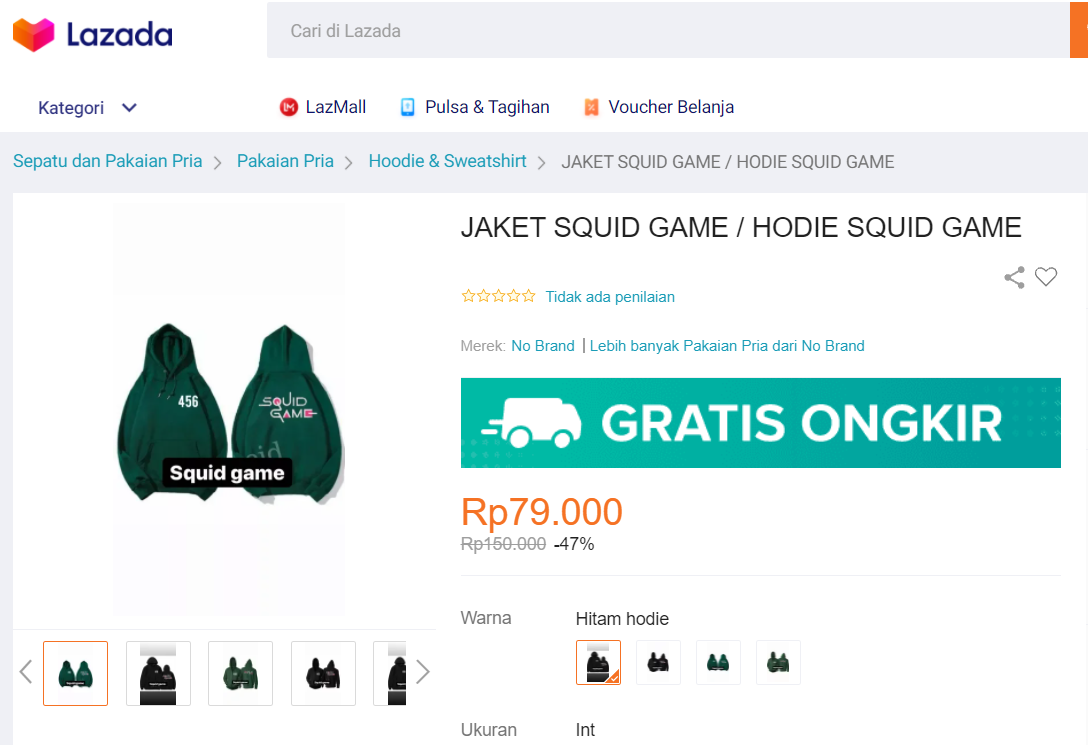Open the Pakaian Pria breadcrumb
This screenshot has width=1088, height=745.
tap(285, 161)
